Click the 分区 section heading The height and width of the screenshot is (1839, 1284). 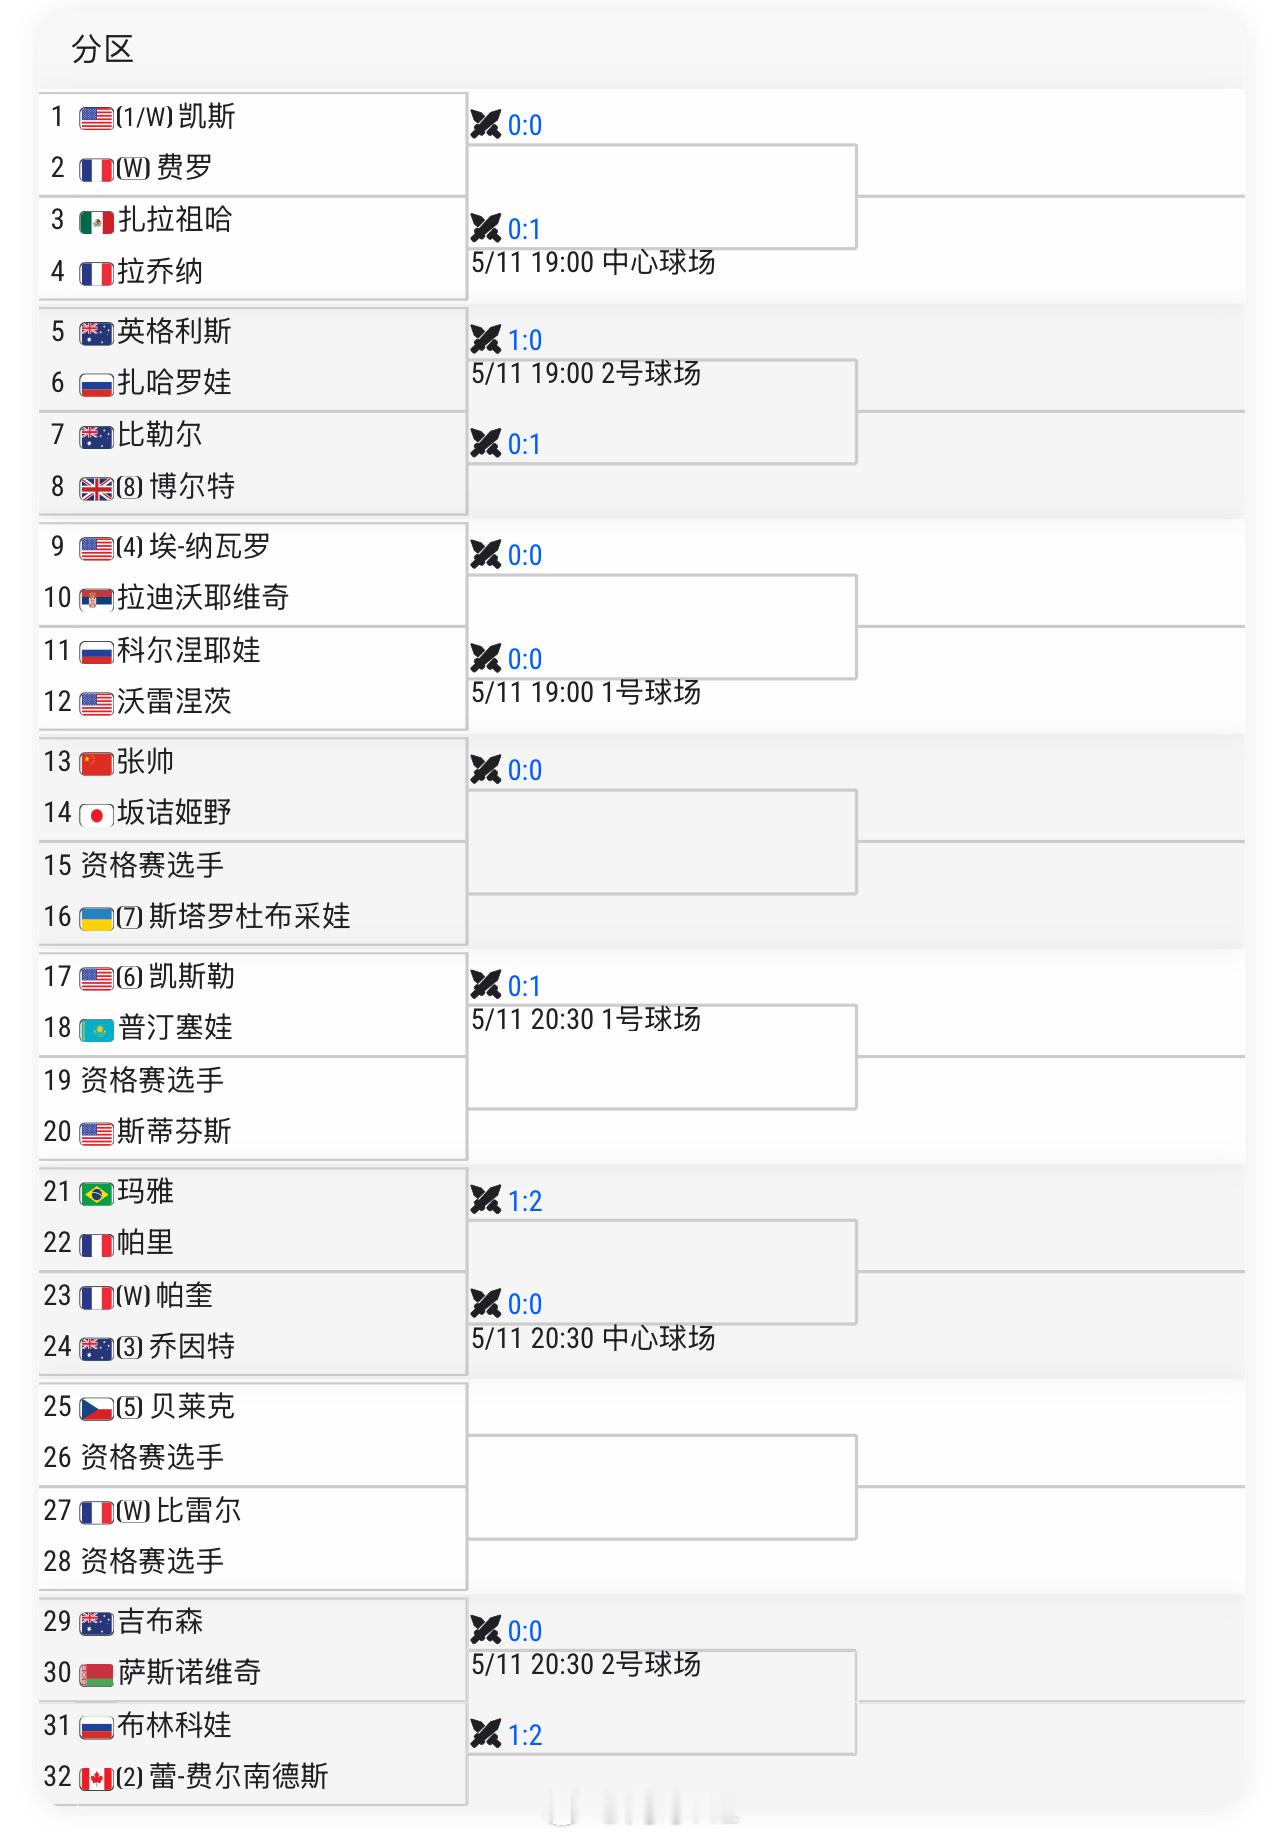point(103,49)
